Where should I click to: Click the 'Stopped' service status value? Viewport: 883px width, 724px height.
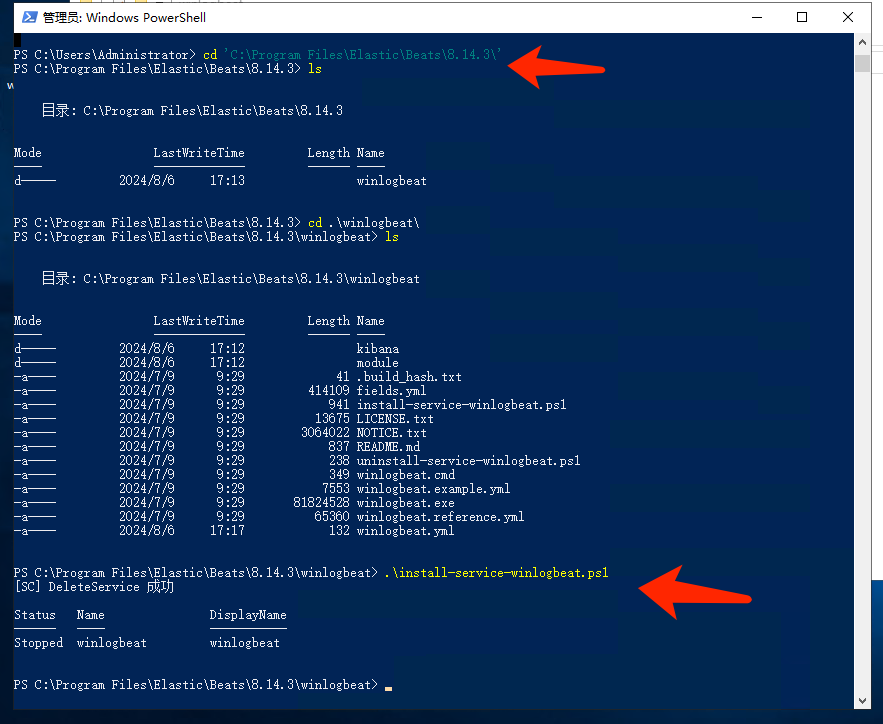(x=38, y=643)
